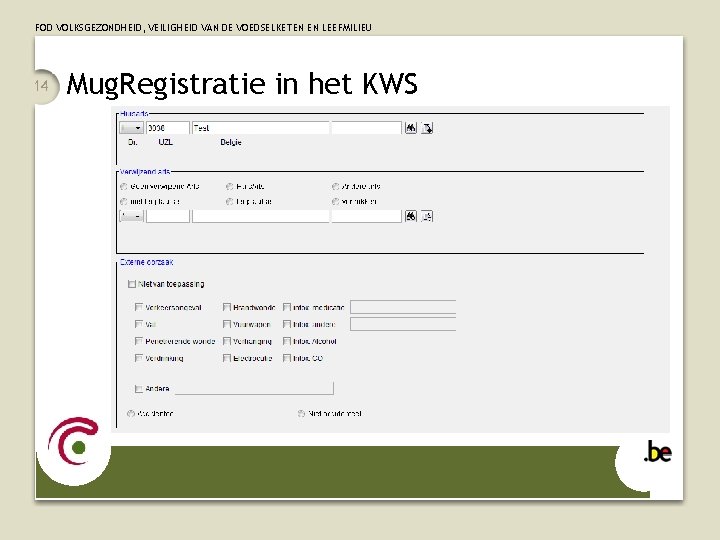Tick the Intox. medicatie checkbox
The image size is (720, 540).
pos(287,307)
